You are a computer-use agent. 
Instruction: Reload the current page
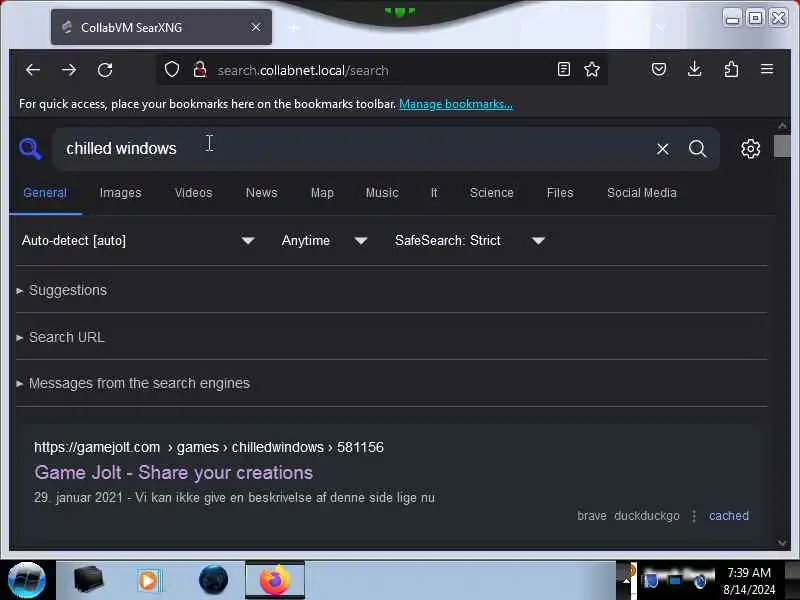105,69
